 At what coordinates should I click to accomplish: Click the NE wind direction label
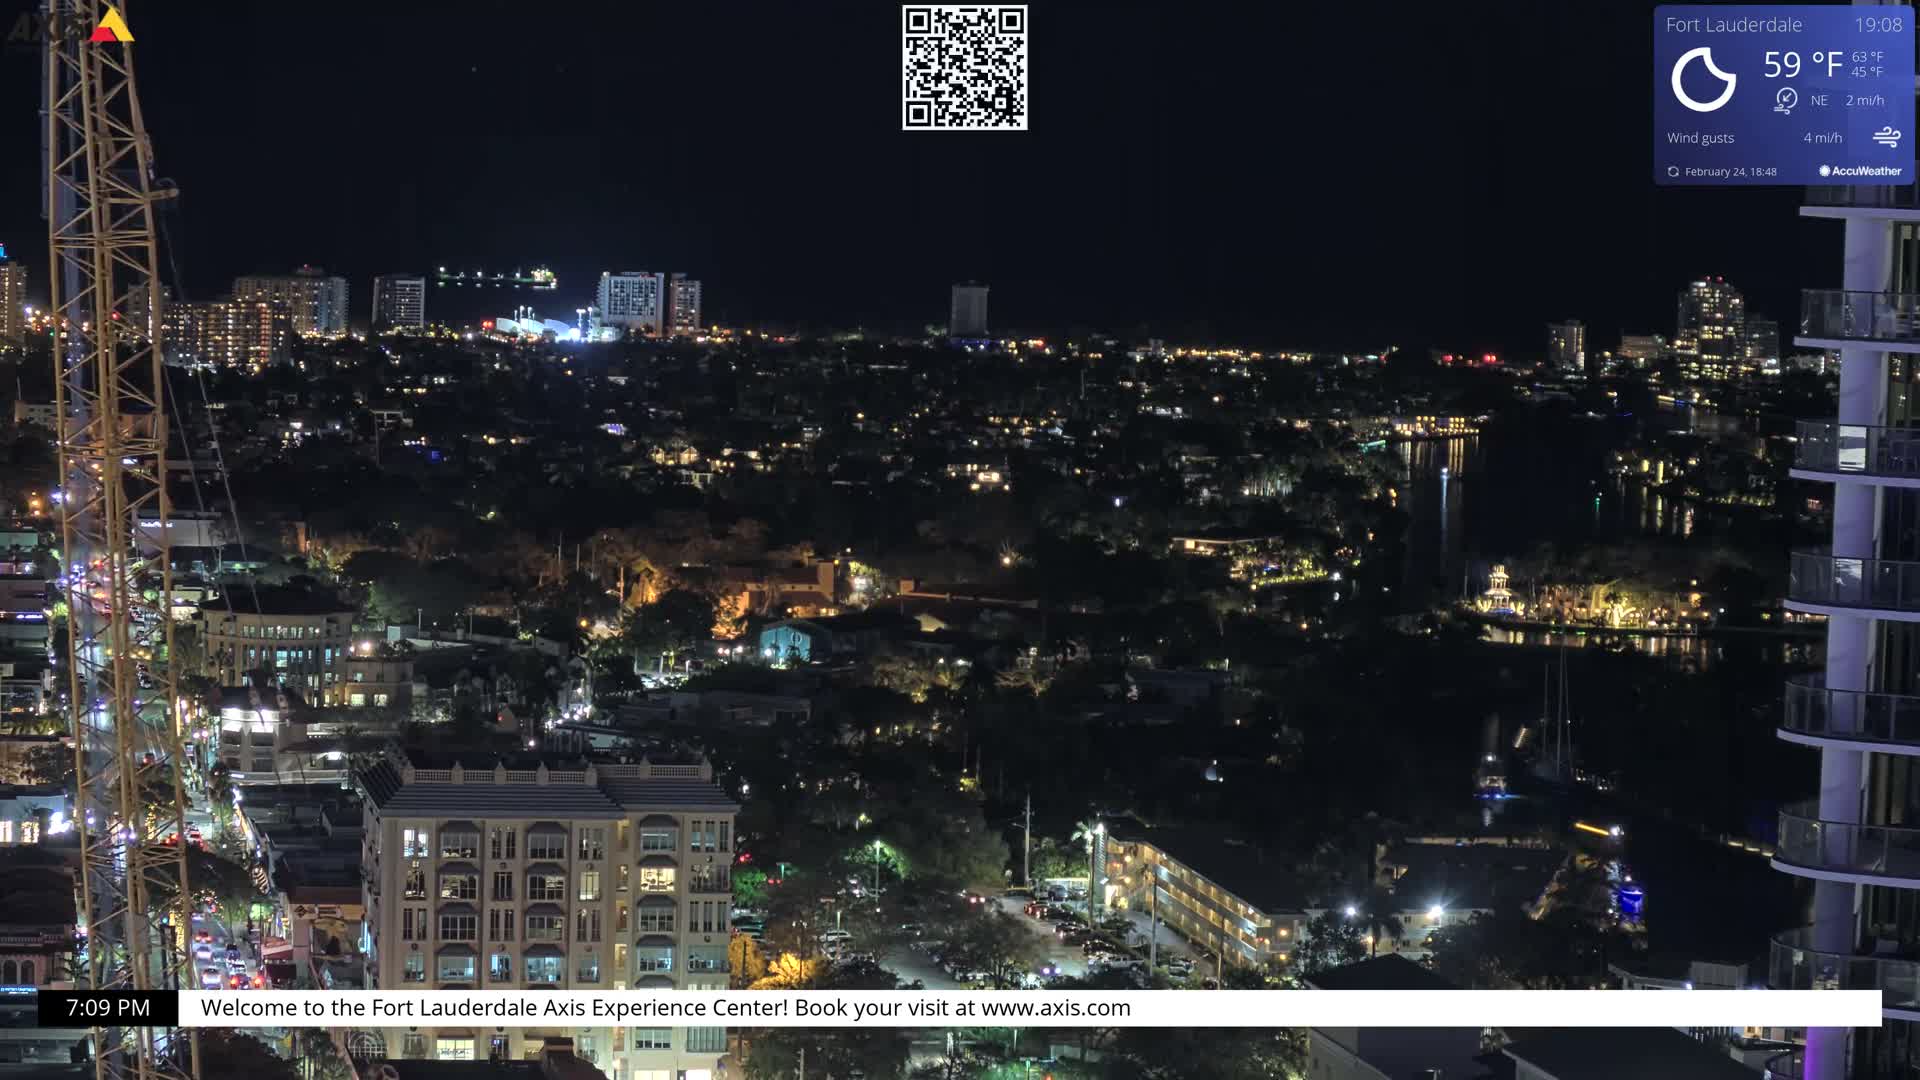pyautogui.click(x=1819, y=101)
